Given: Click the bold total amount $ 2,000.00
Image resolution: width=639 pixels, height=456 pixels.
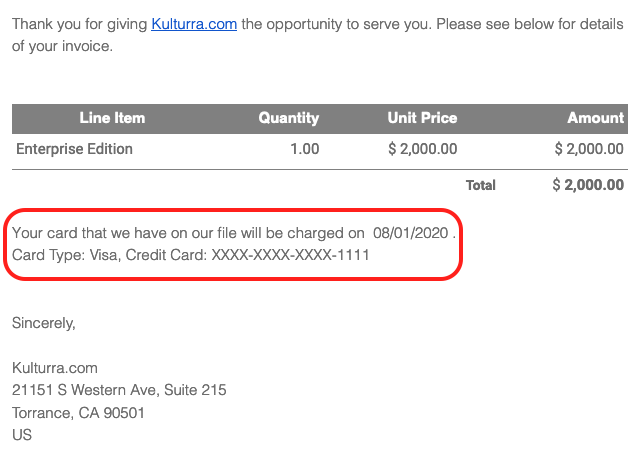Looking at the screenshot, I should click(588, 185).
